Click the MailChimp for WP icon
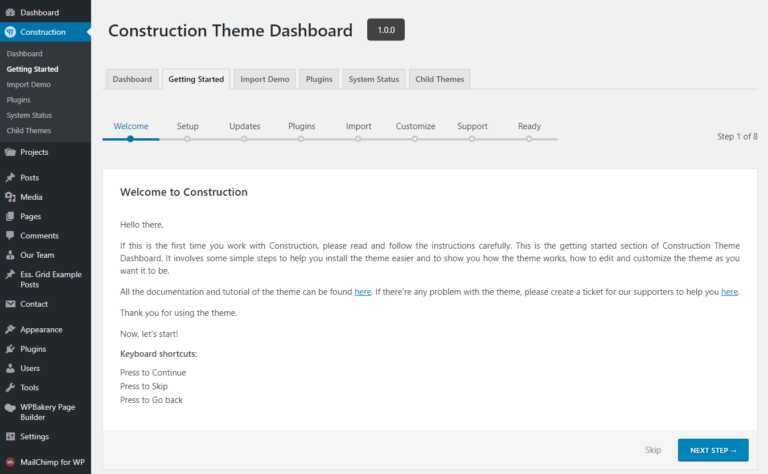Image resolution: width=768 pixels, height=474 pixels. pos(10,462)
